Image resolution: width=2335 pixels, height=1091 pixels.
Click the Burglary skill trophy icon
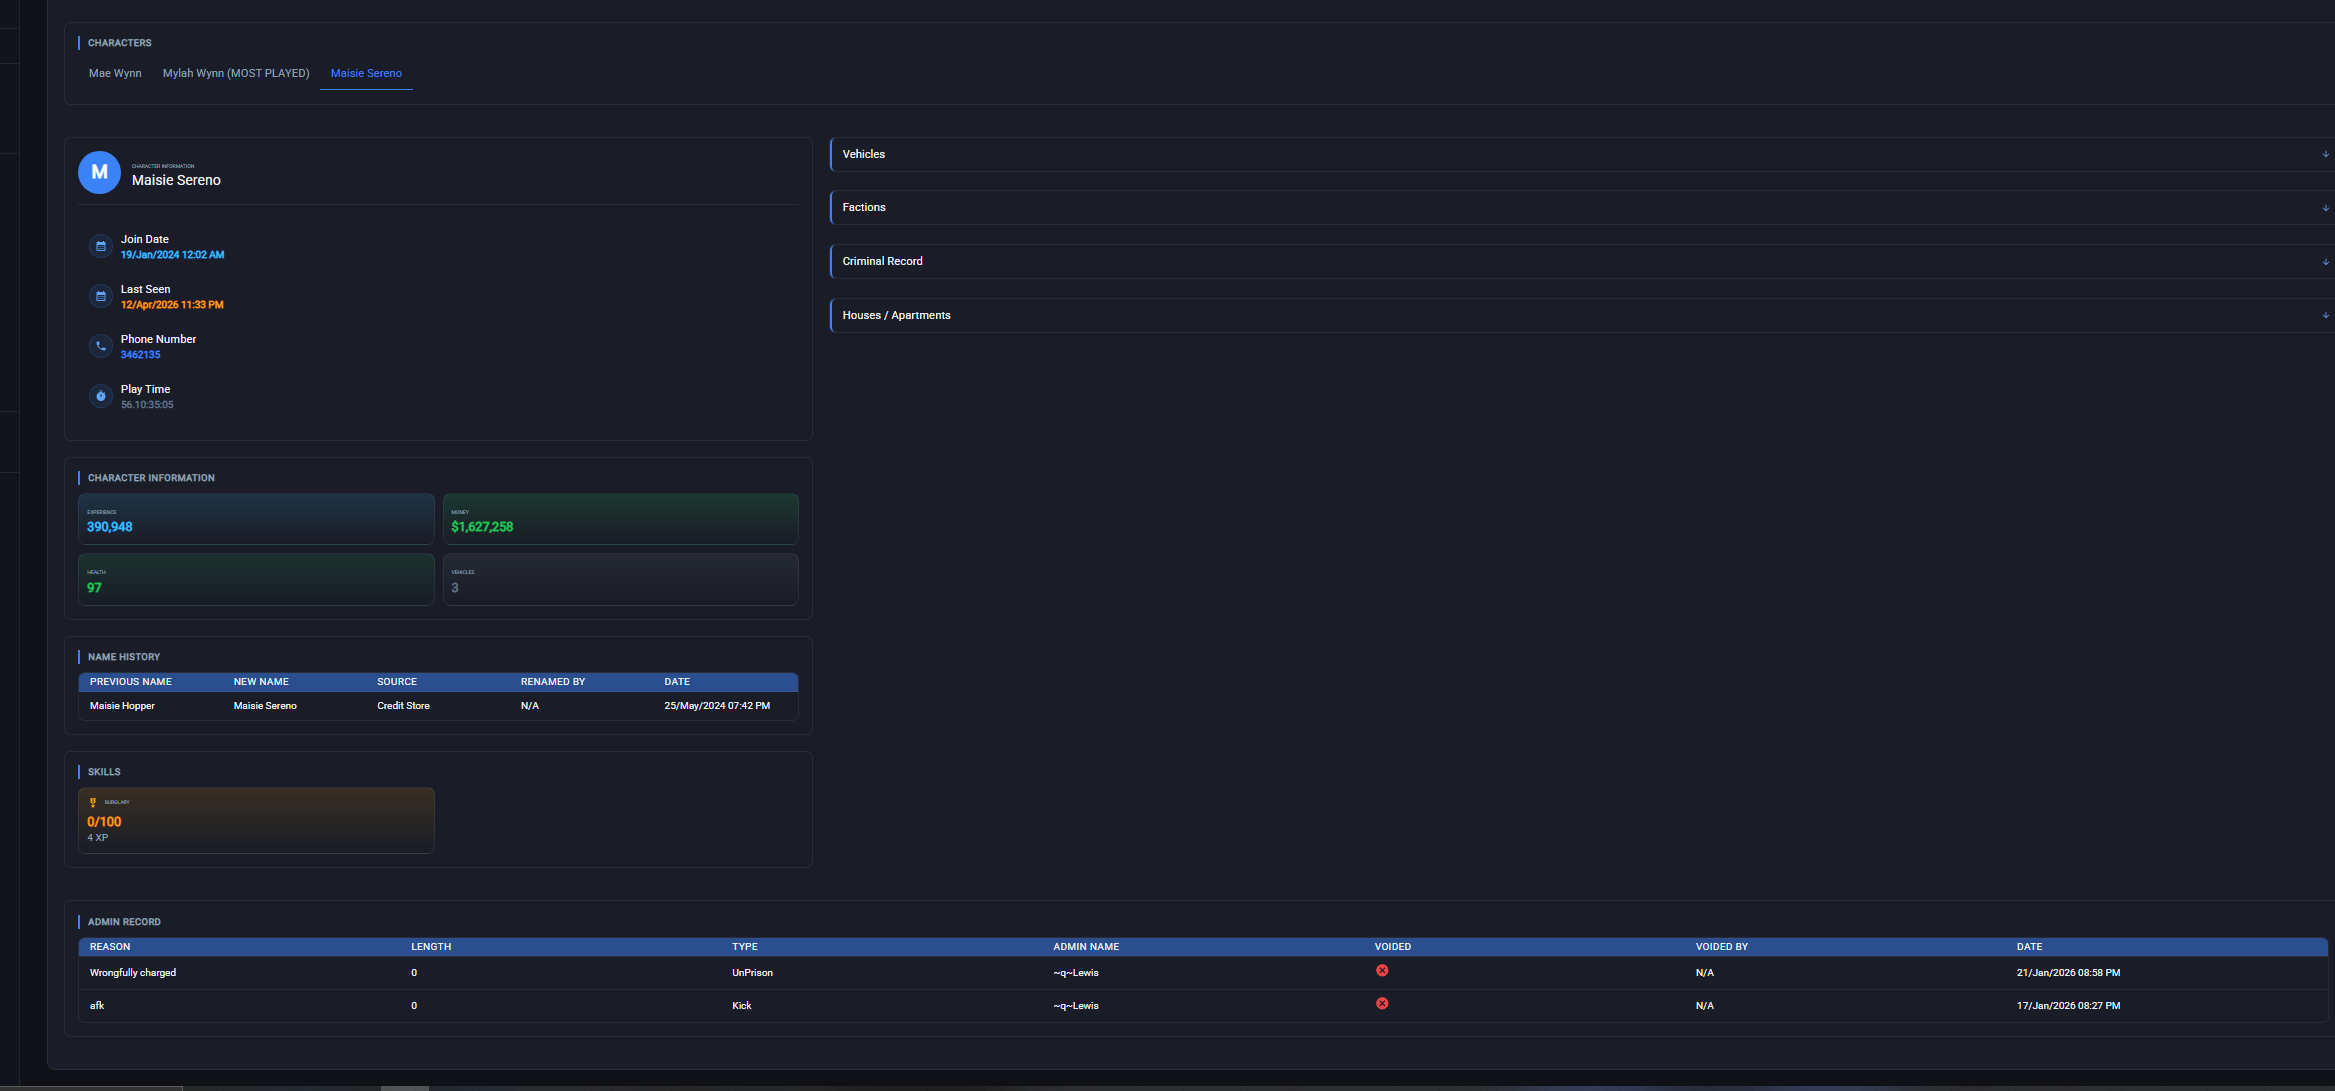(x=93, y=802)
